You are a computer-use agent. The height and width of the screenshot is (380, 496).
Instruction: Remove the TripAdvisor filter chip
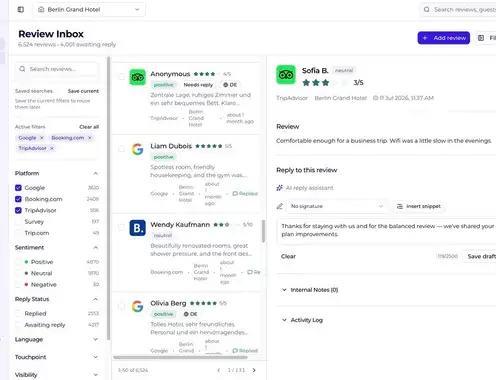pyautogui.click(x=52, y=148)
